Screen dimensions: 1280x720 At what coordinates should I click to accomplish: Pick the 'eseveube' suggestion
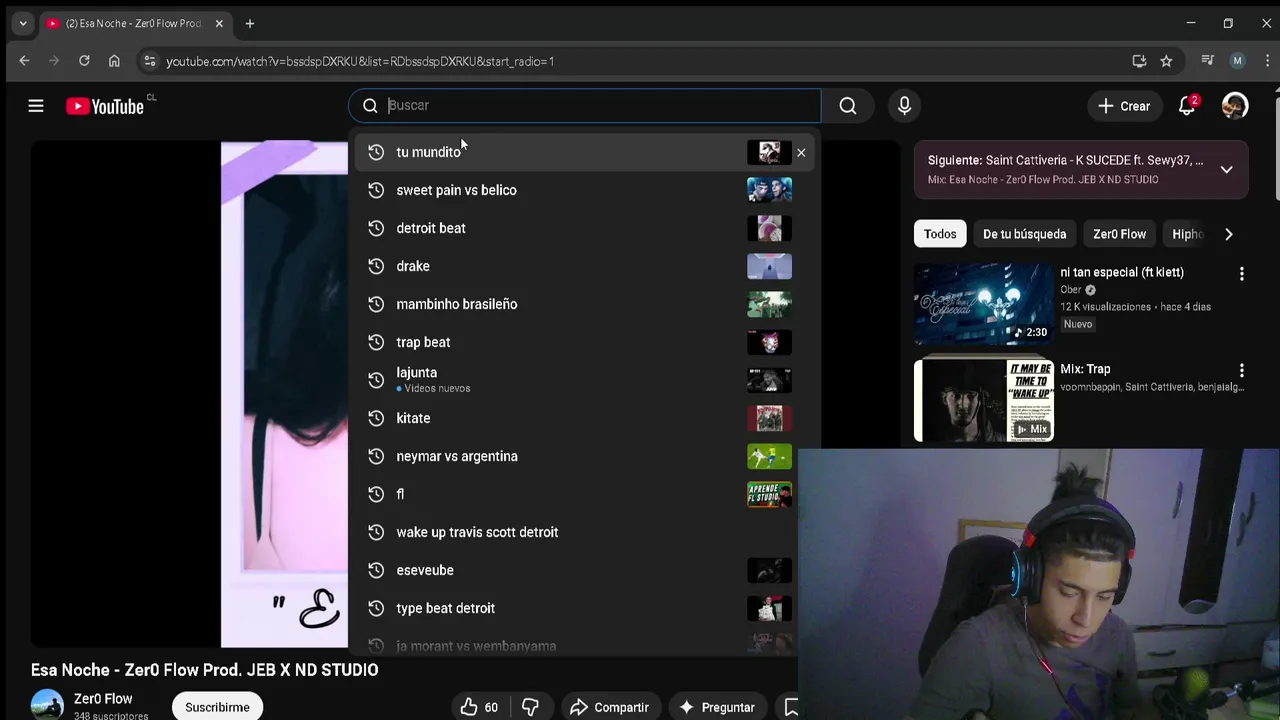click(x=584, y=570)
